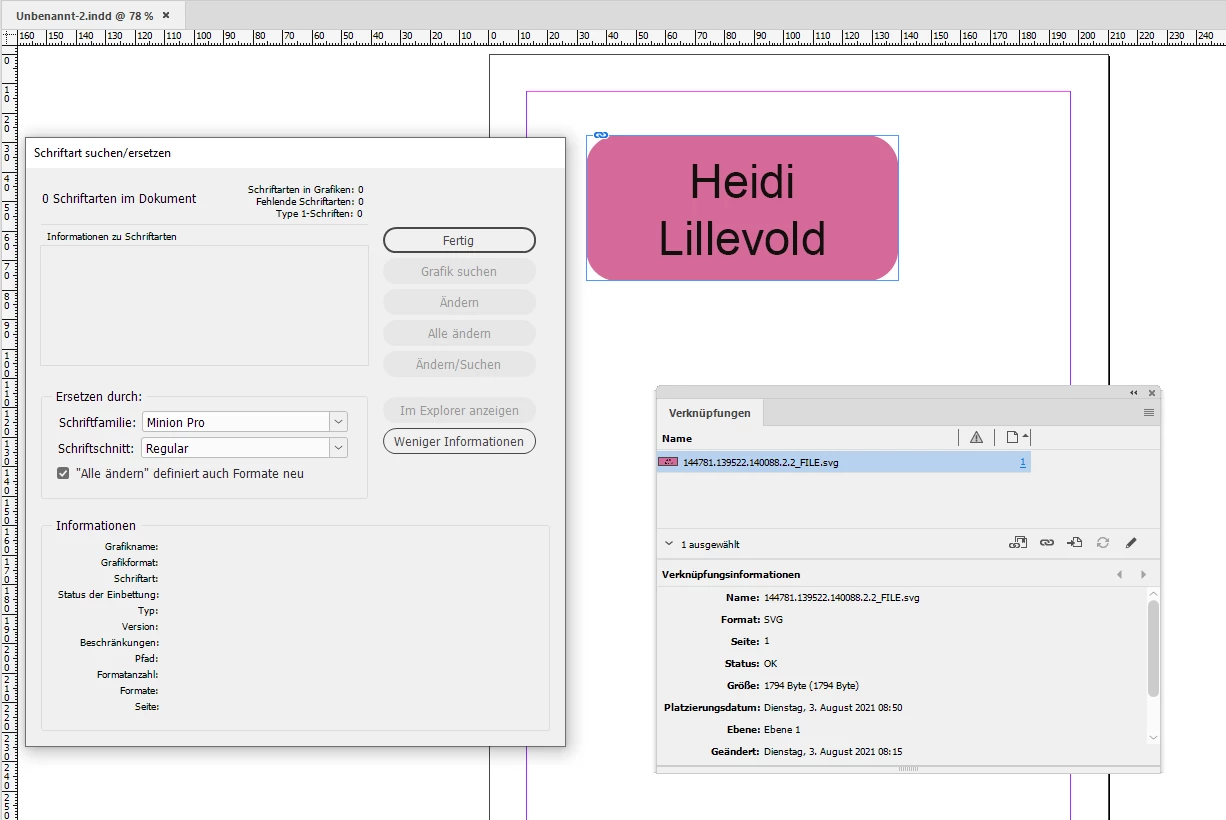Click the Go To Link icon
The height and width of the screenshot is (820, 1226).
pos(1074,542)
